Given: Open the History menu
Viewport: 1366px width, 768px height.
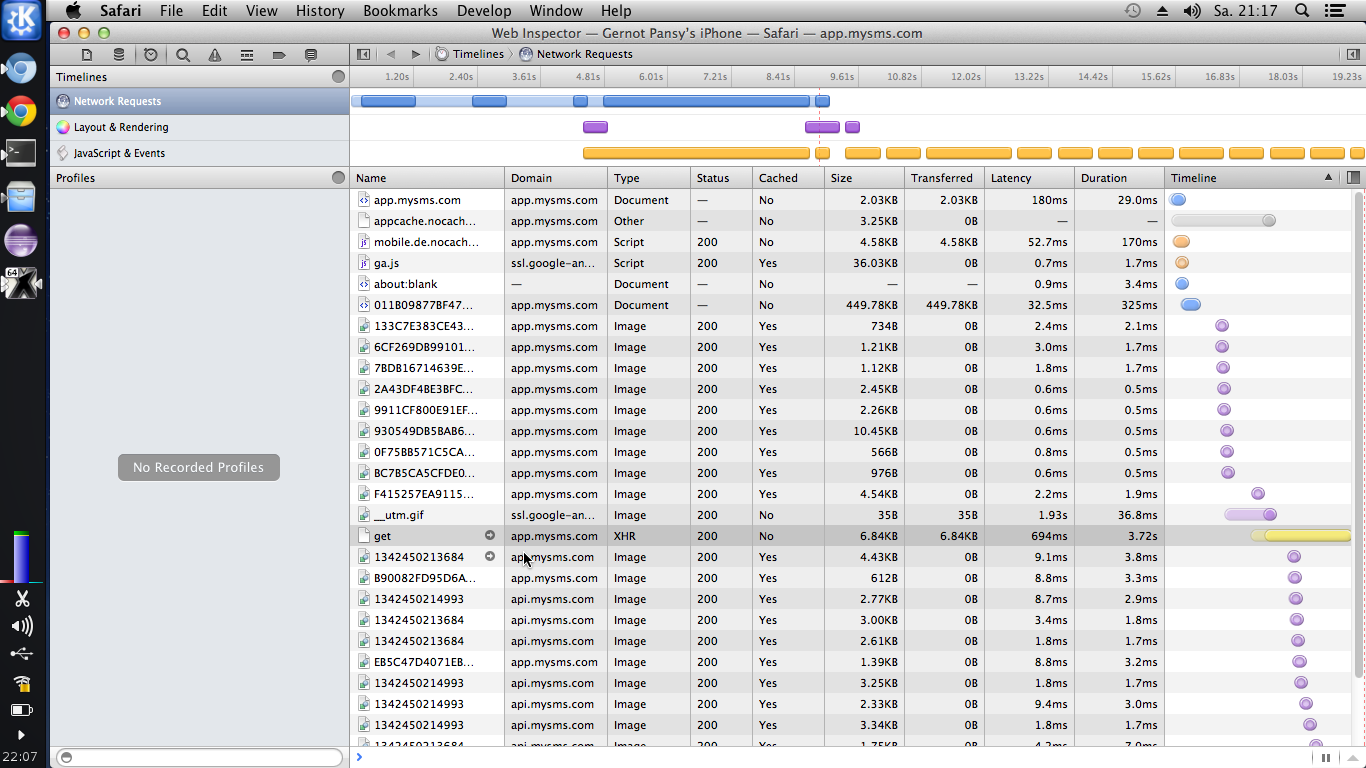Looking at the screenshot, I should (x=320, y=11).
